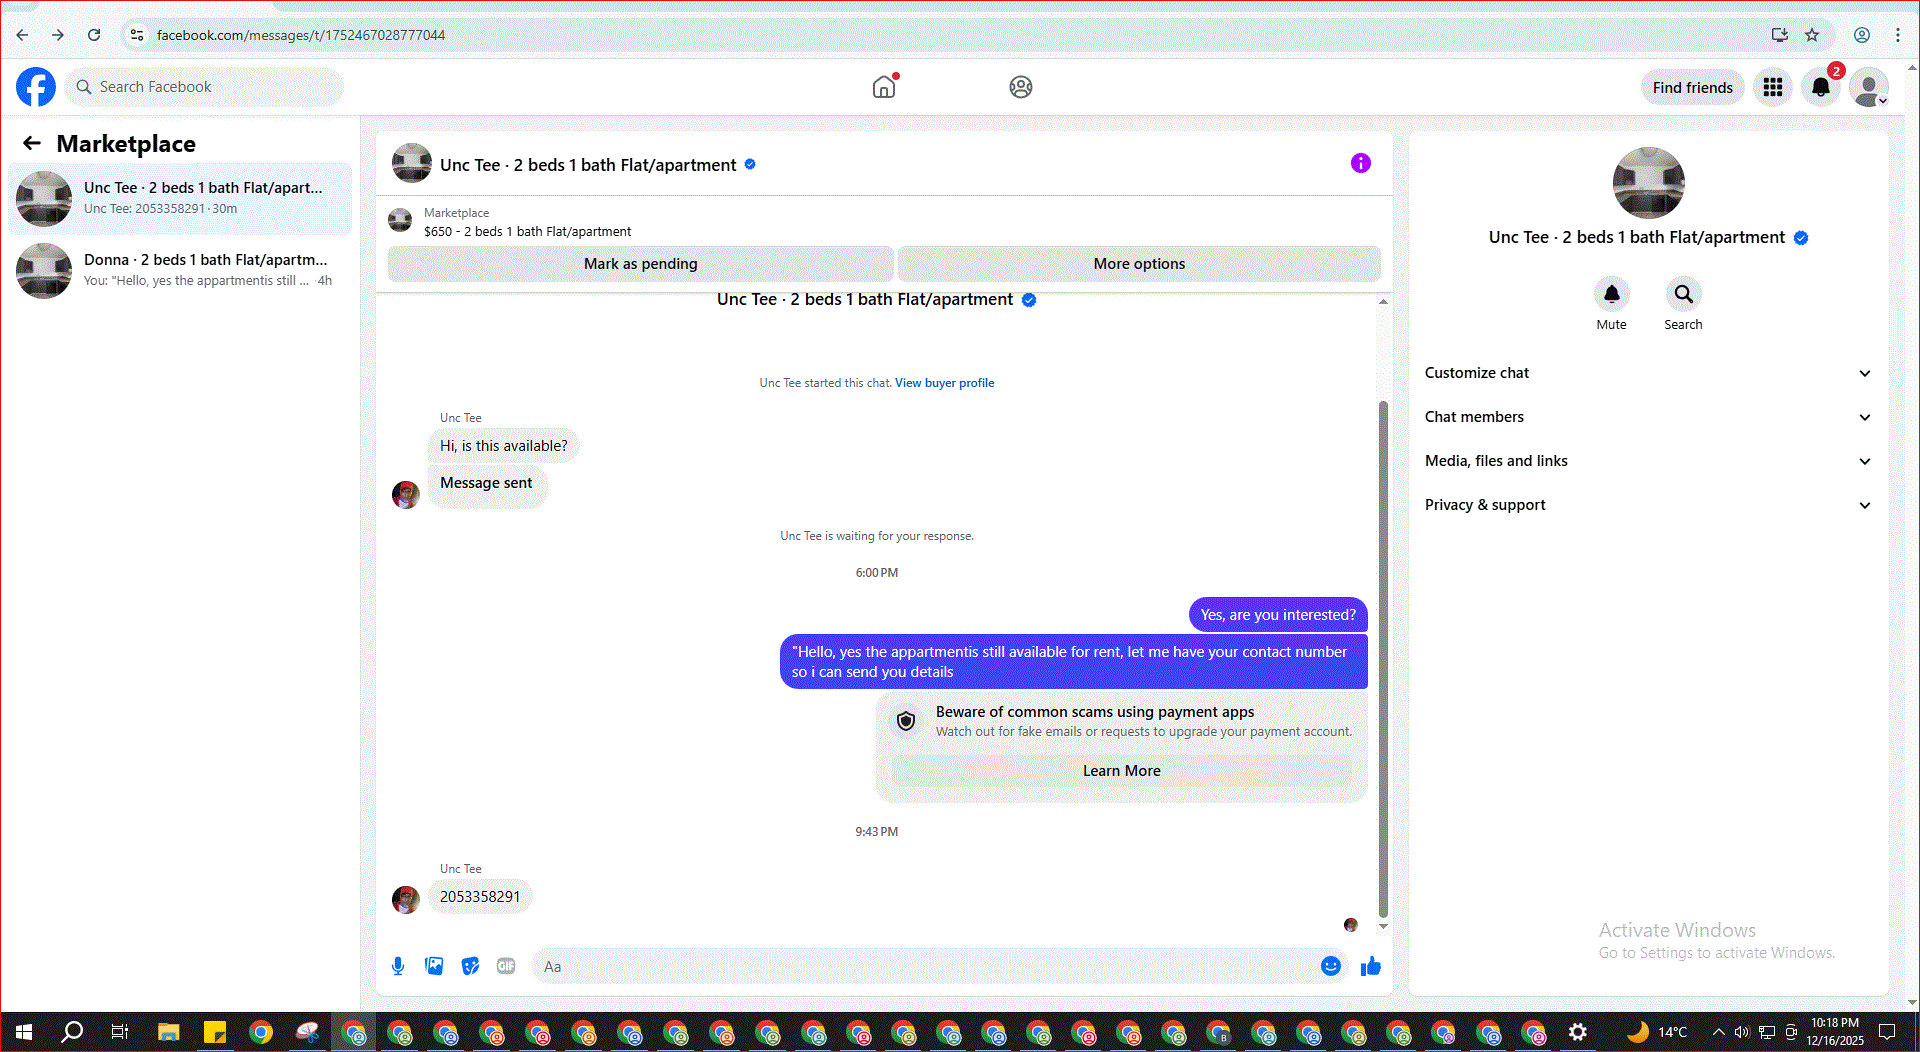Open Chrome profile icon in toolbar
This screenshot has width=1920, height=1052.
pos(1862,35)
